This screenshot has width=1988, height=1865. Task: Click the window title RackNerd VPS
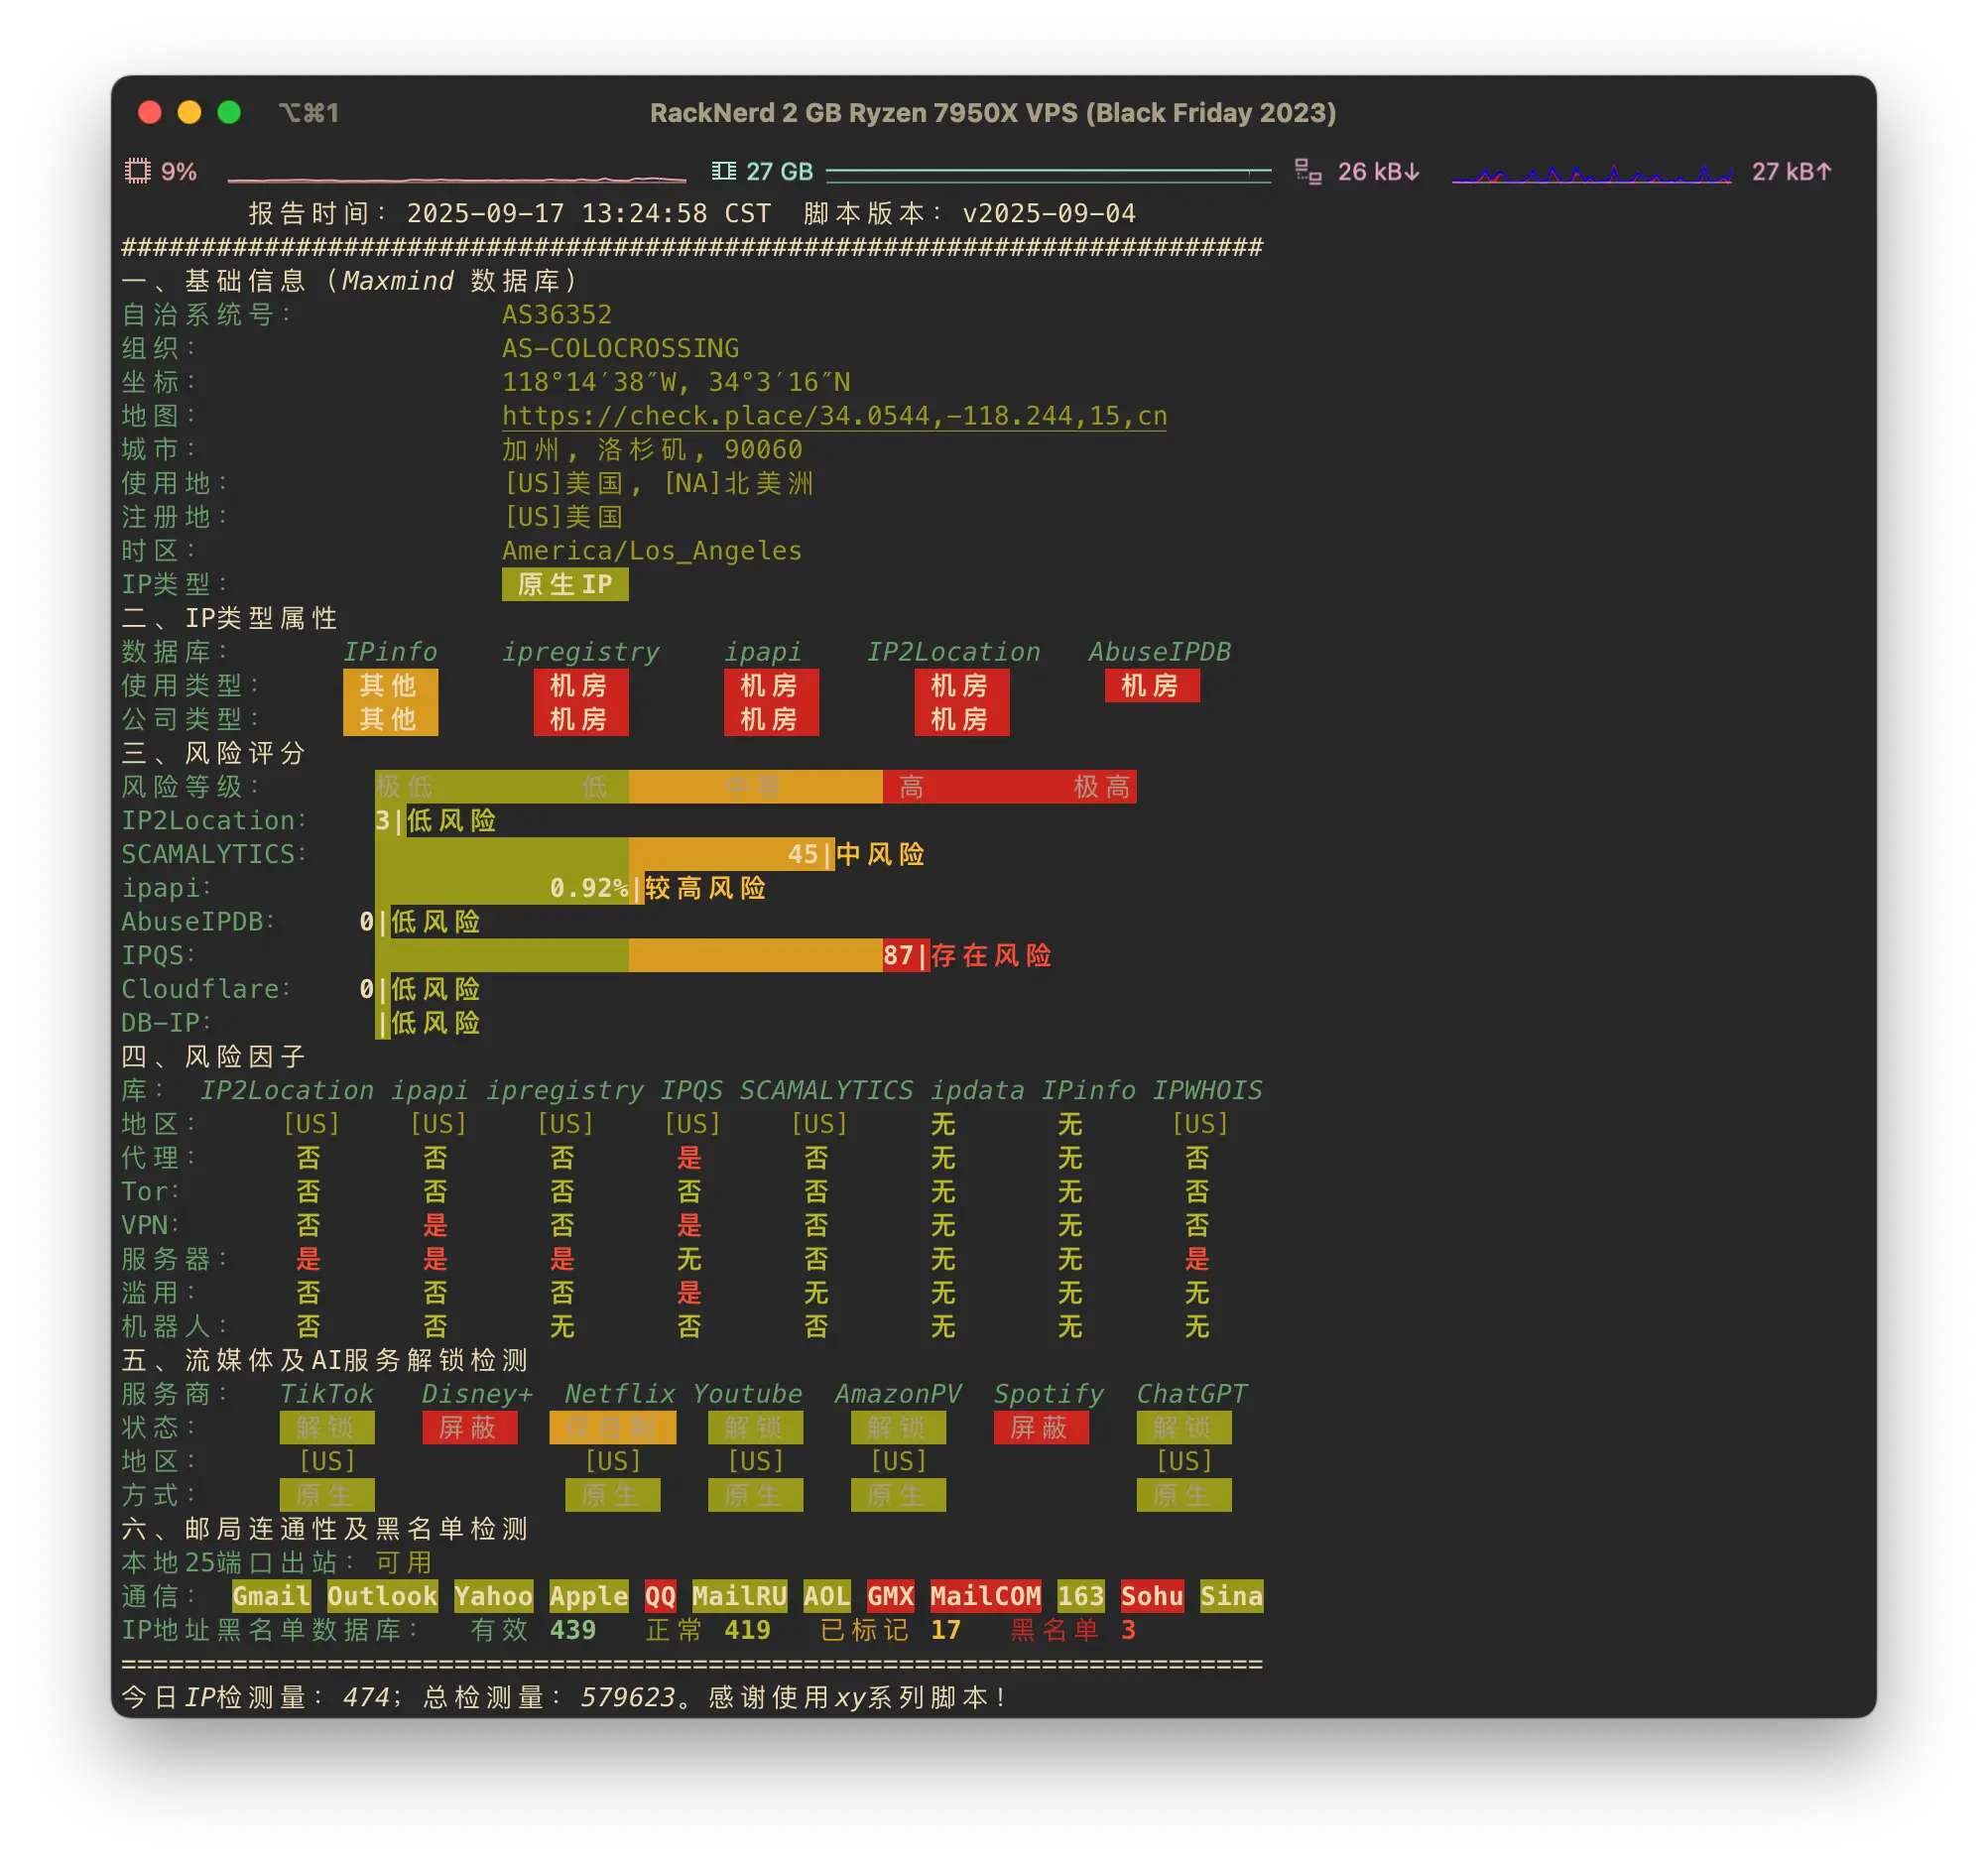[x=993, y=112]
